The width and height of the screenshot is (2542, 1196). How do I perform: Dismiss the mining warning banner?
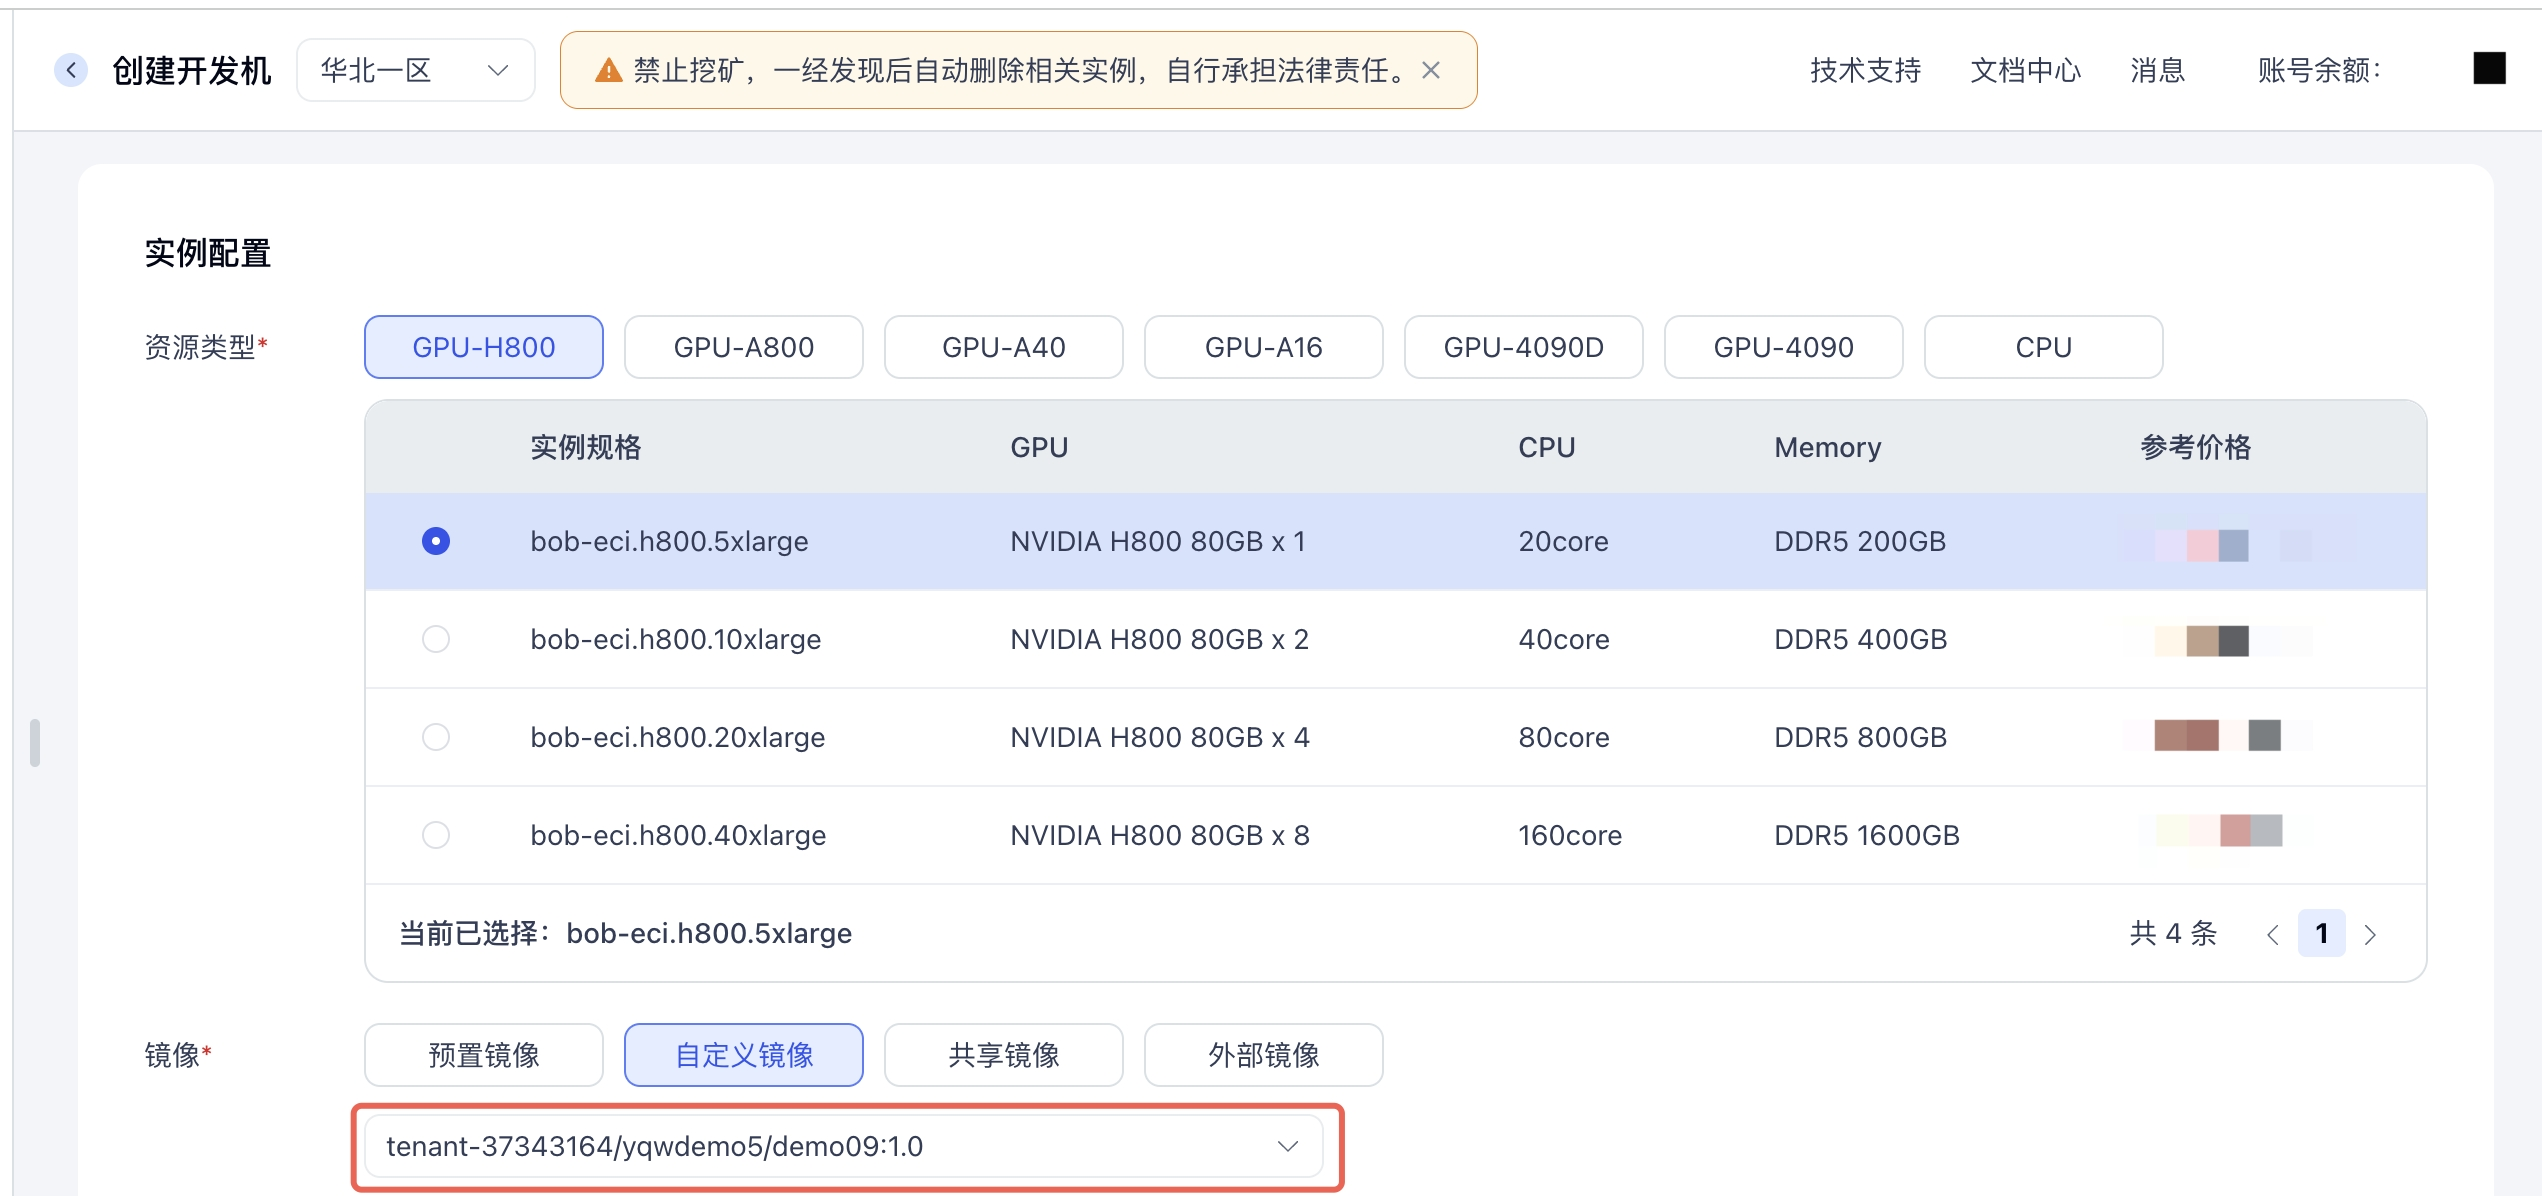(x=1431, y=70)
